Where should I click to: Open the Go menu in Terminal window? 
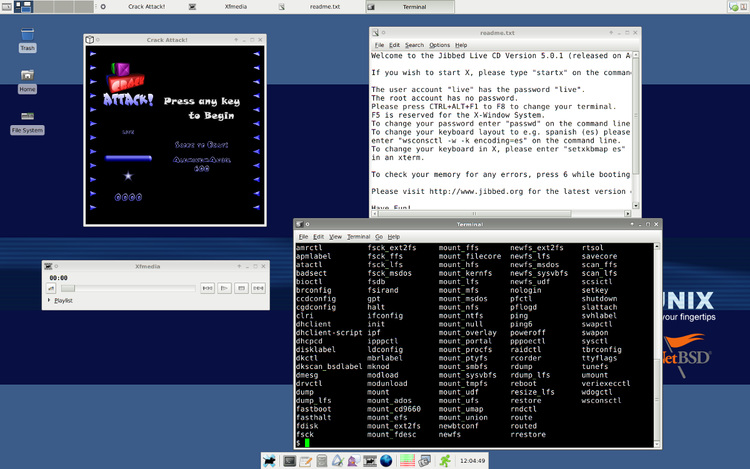click(x=379, y=237)
